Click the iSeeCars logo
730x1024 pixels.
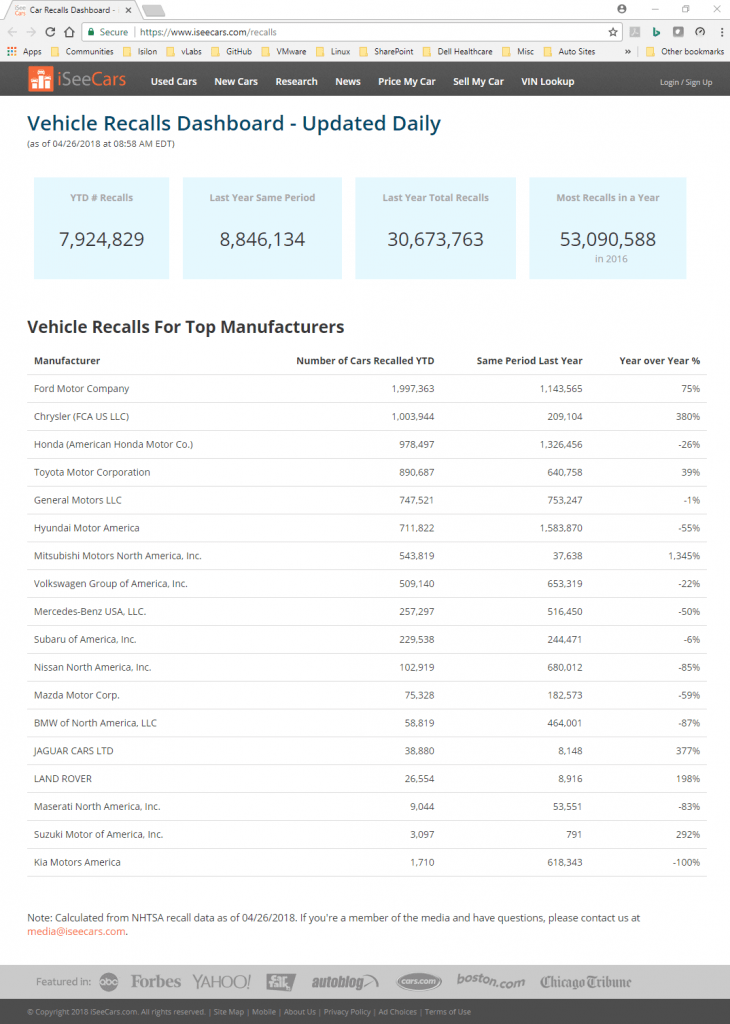click(76, 80)
